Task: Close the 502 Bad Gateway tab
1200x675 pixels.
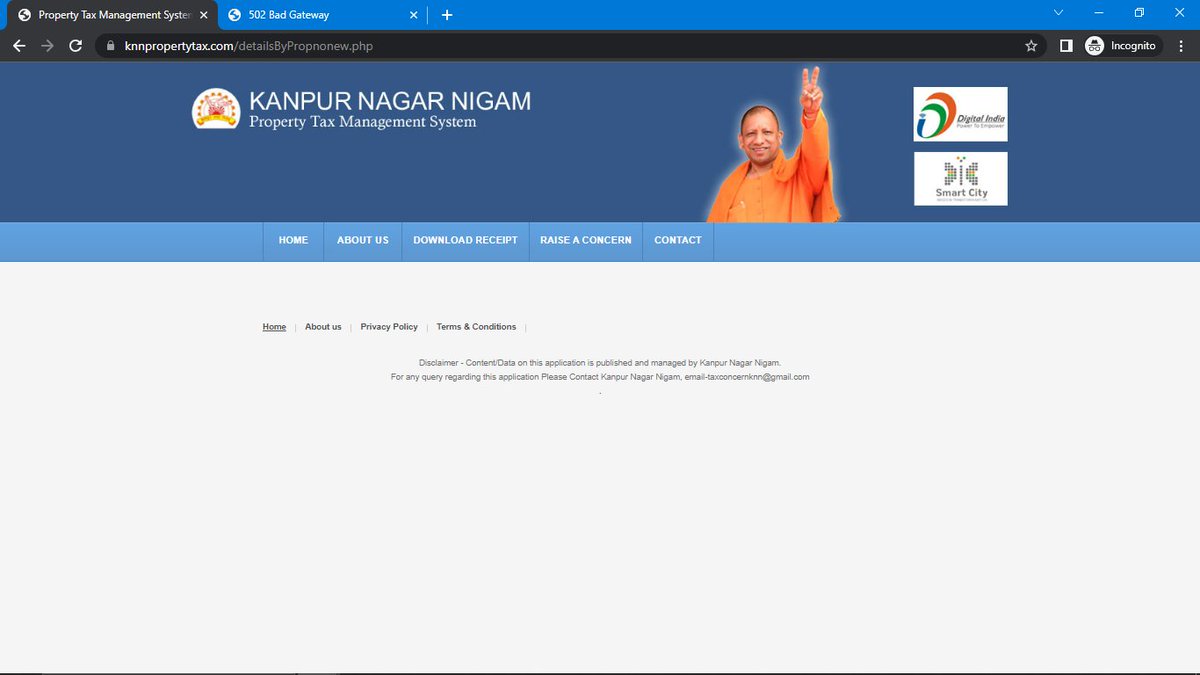Action: 413,15
